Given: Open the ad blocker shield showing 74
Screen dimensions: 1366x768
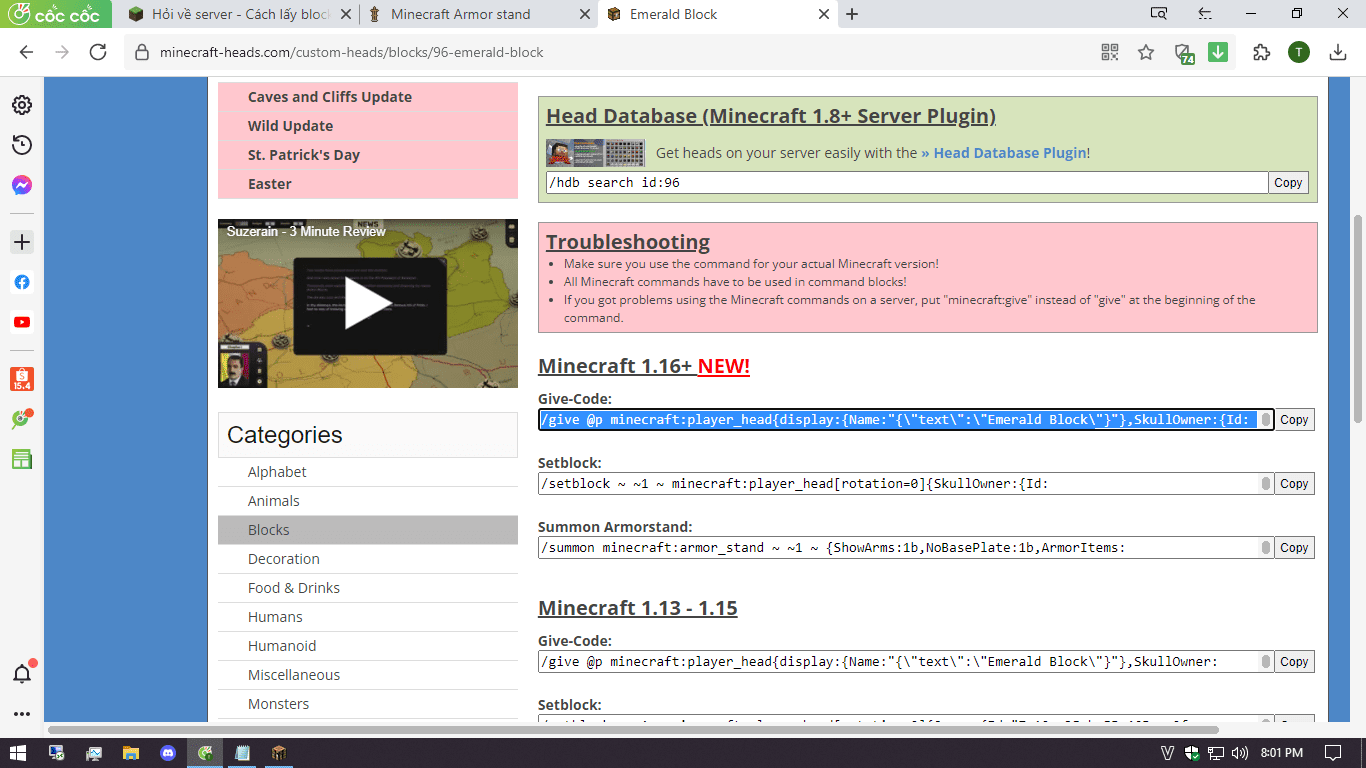Looking at the screenshot, I should 1183,53.
